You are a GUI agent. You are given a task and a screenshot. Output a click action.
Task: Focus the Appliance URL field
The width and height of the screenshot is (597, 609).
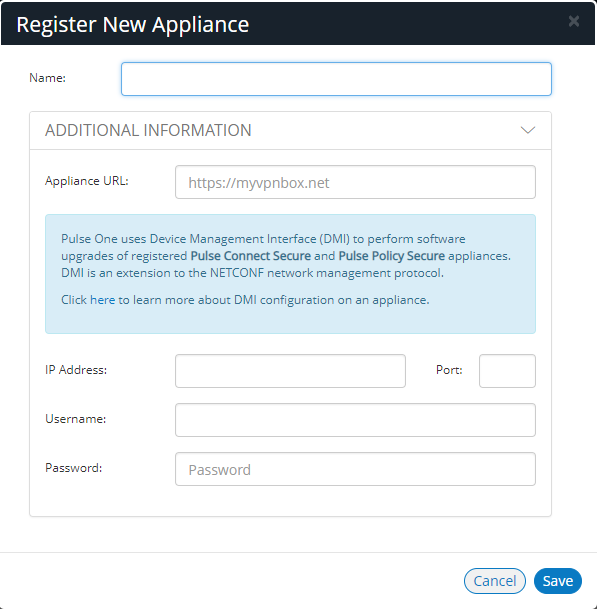[355, 182]
